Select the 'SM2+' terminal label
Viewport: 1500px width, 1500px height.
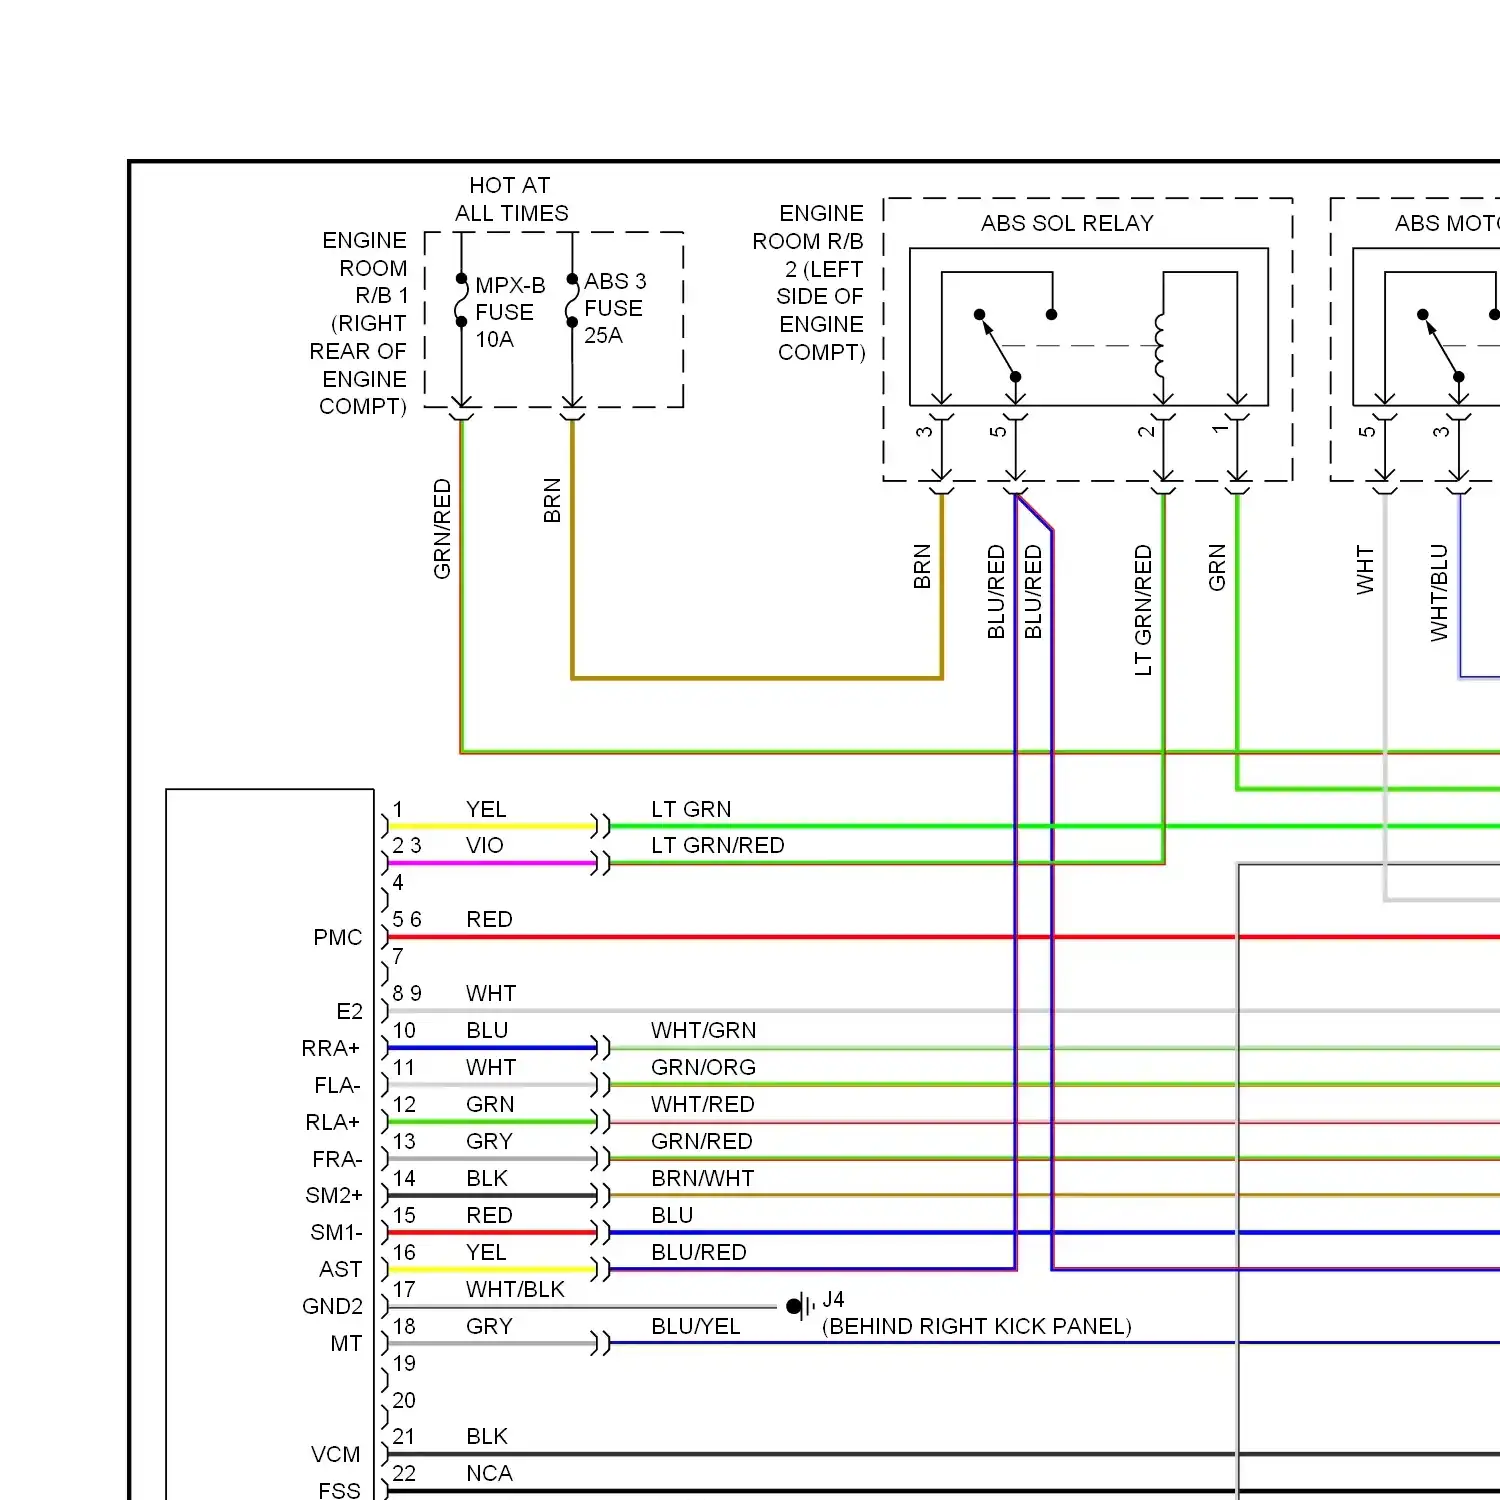tap(334, 1195)
